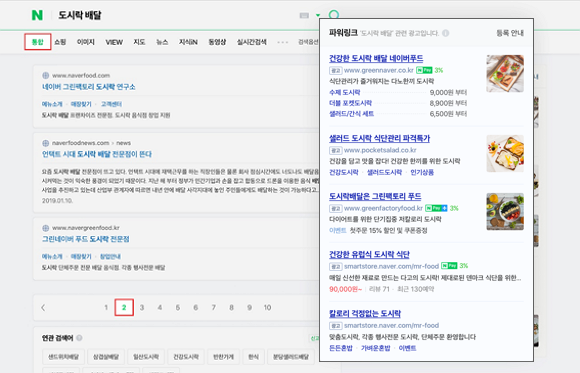Expand the green arrow dropdown beside search bar
580x373 pixels.
click(318, 16)
